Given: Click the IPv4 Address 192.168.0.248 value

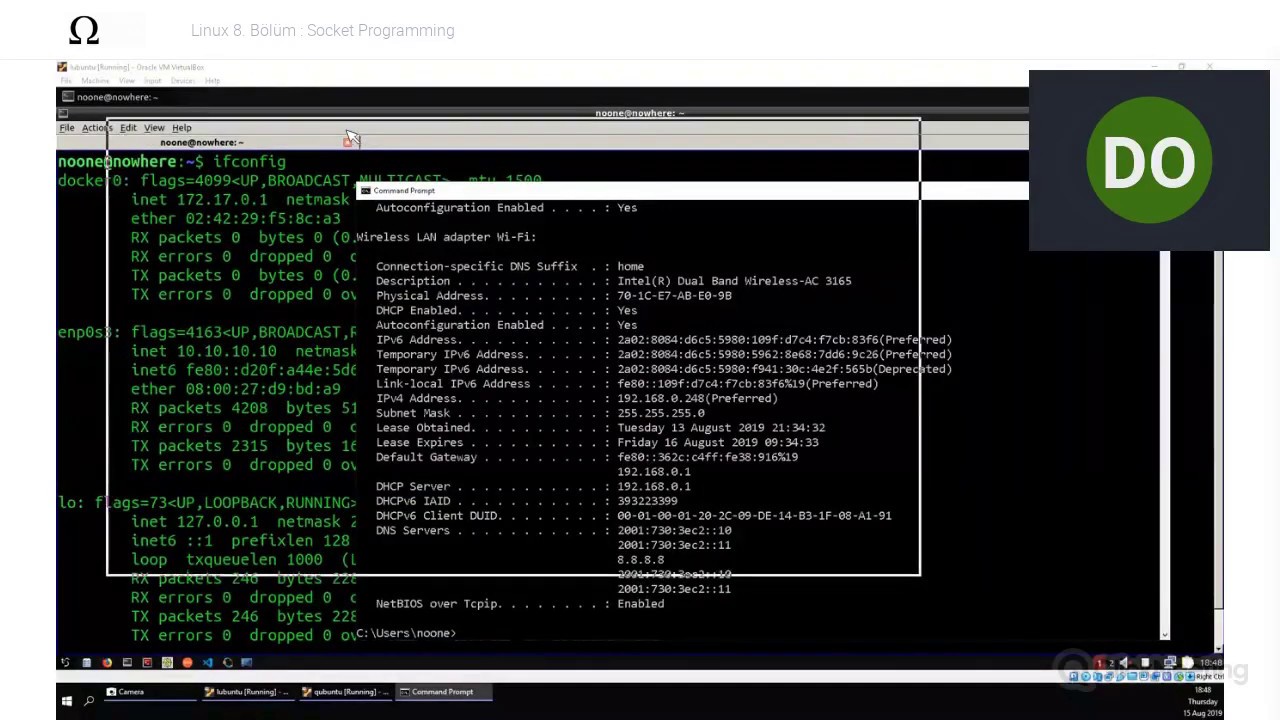Looking at the screenshot, I should [x=697, y=398].
